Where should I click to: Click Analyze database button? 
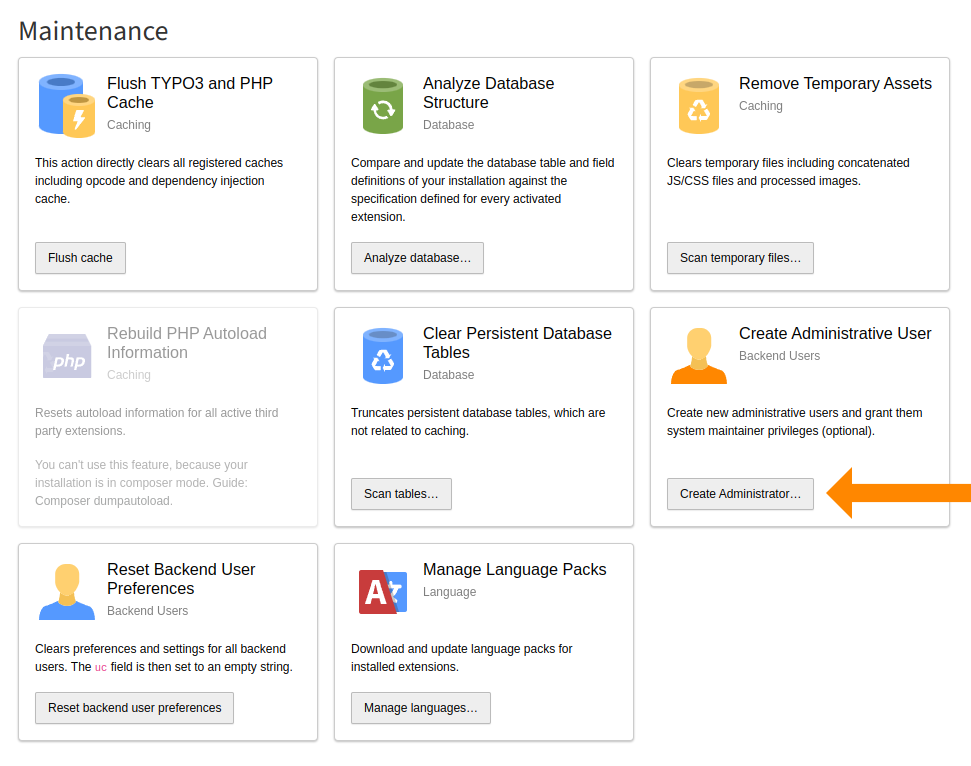(417, 257)
